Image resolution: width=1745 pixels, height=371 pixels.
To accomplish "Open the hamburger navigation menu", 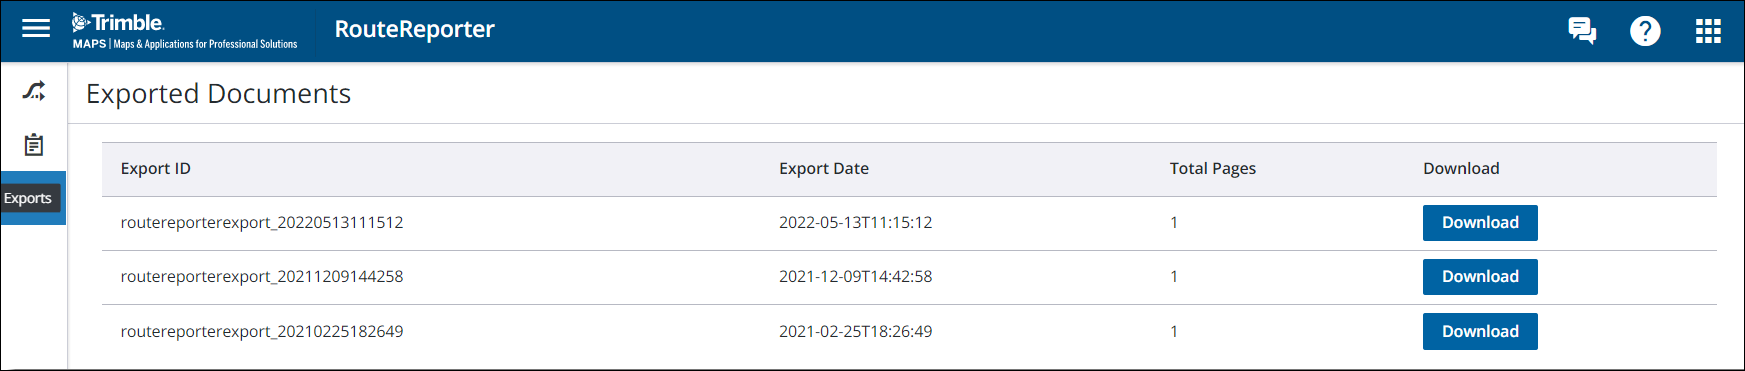I will coord(36,29).
